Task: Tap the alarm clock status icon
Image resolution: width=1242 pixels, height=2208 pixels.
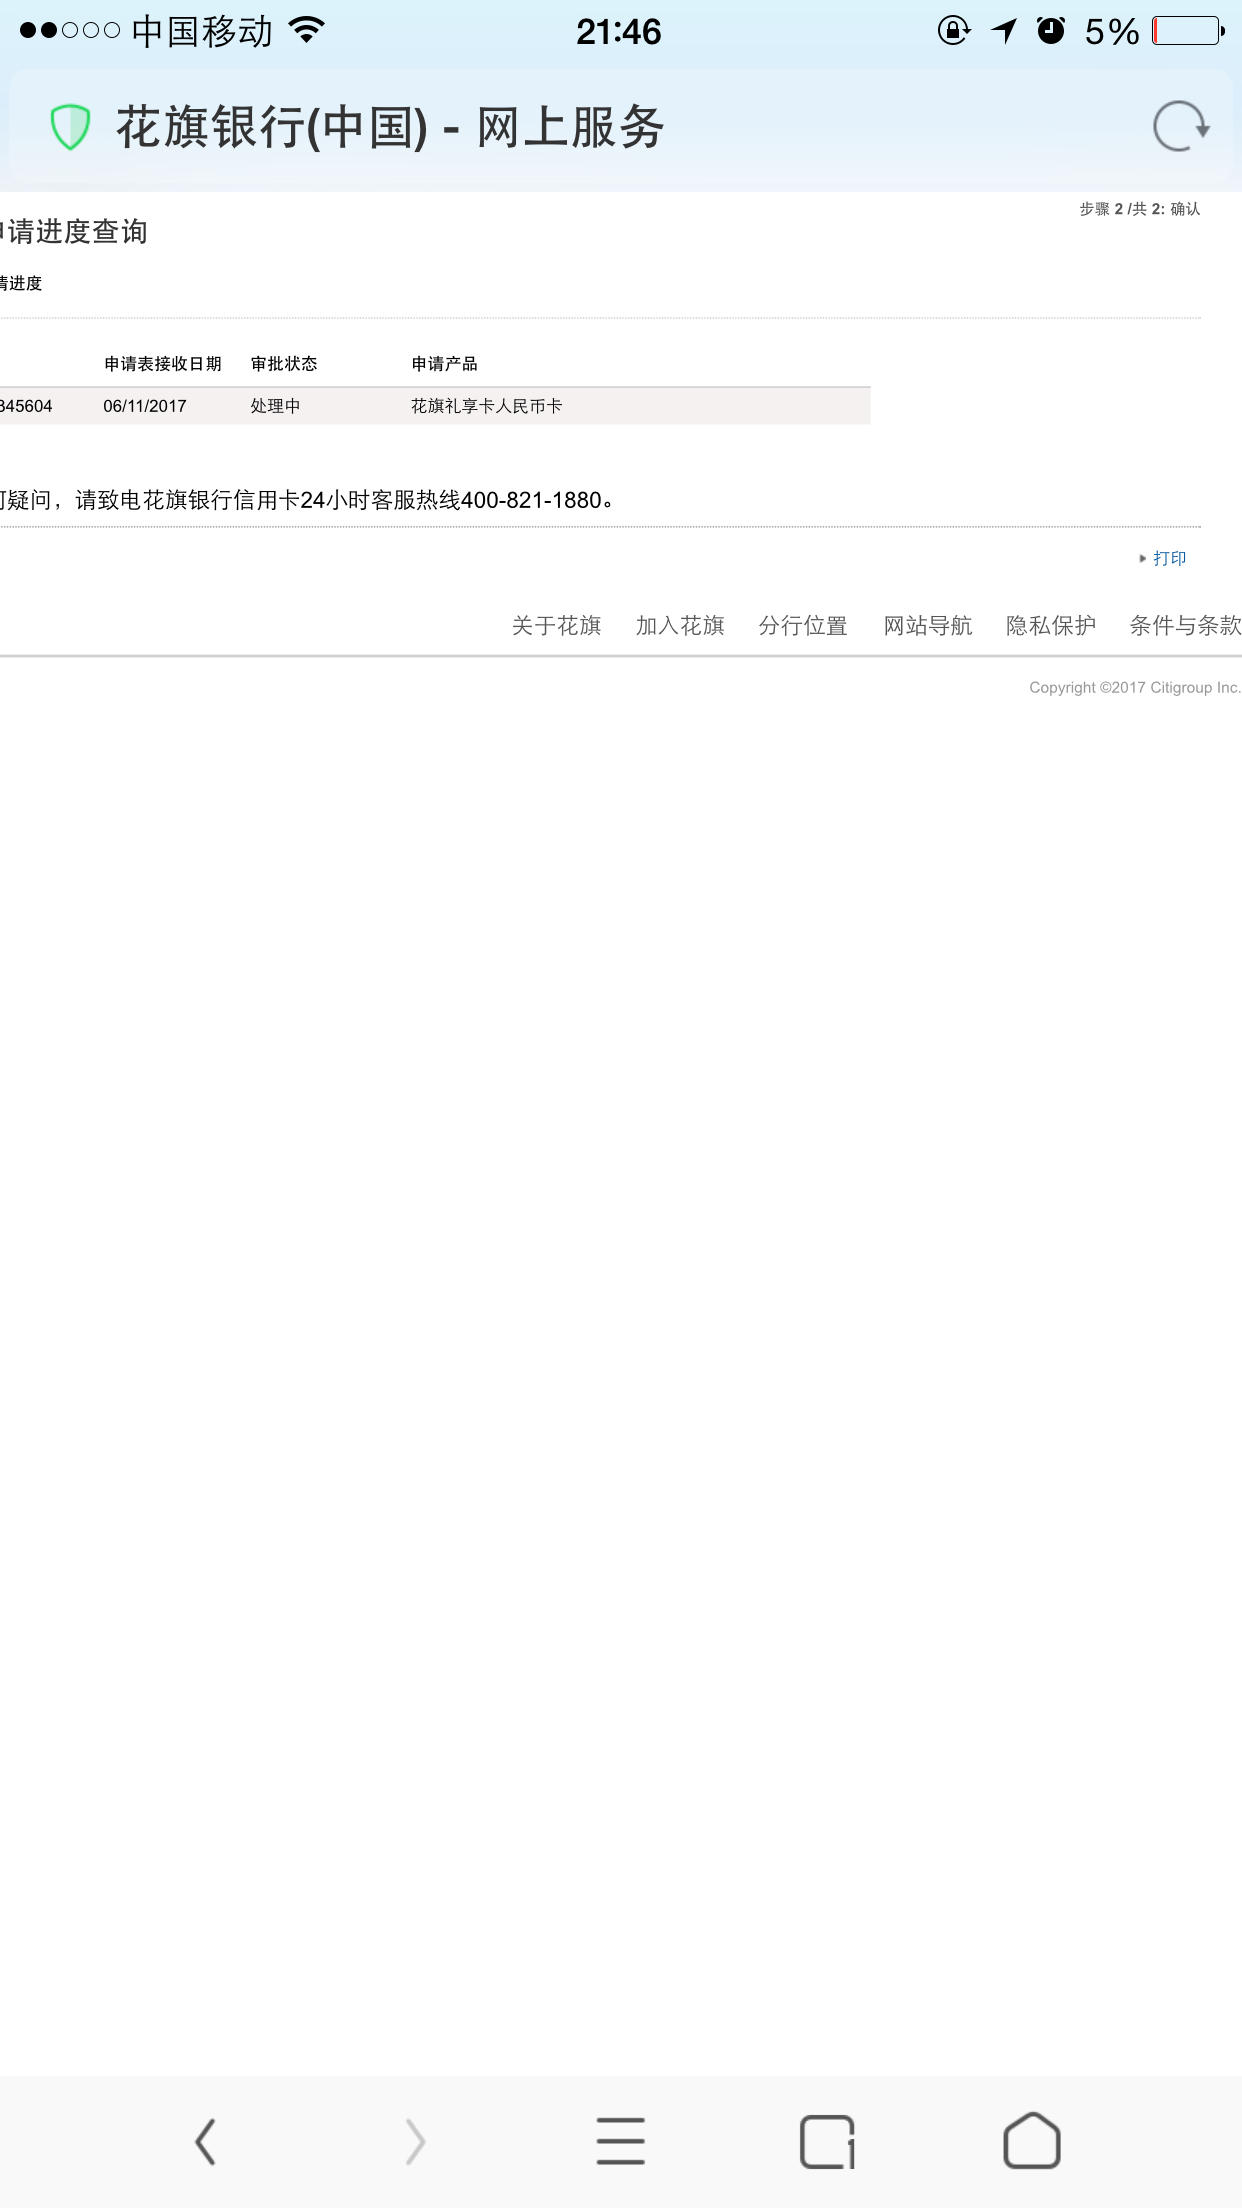Action: click(x=1051, y=30)
